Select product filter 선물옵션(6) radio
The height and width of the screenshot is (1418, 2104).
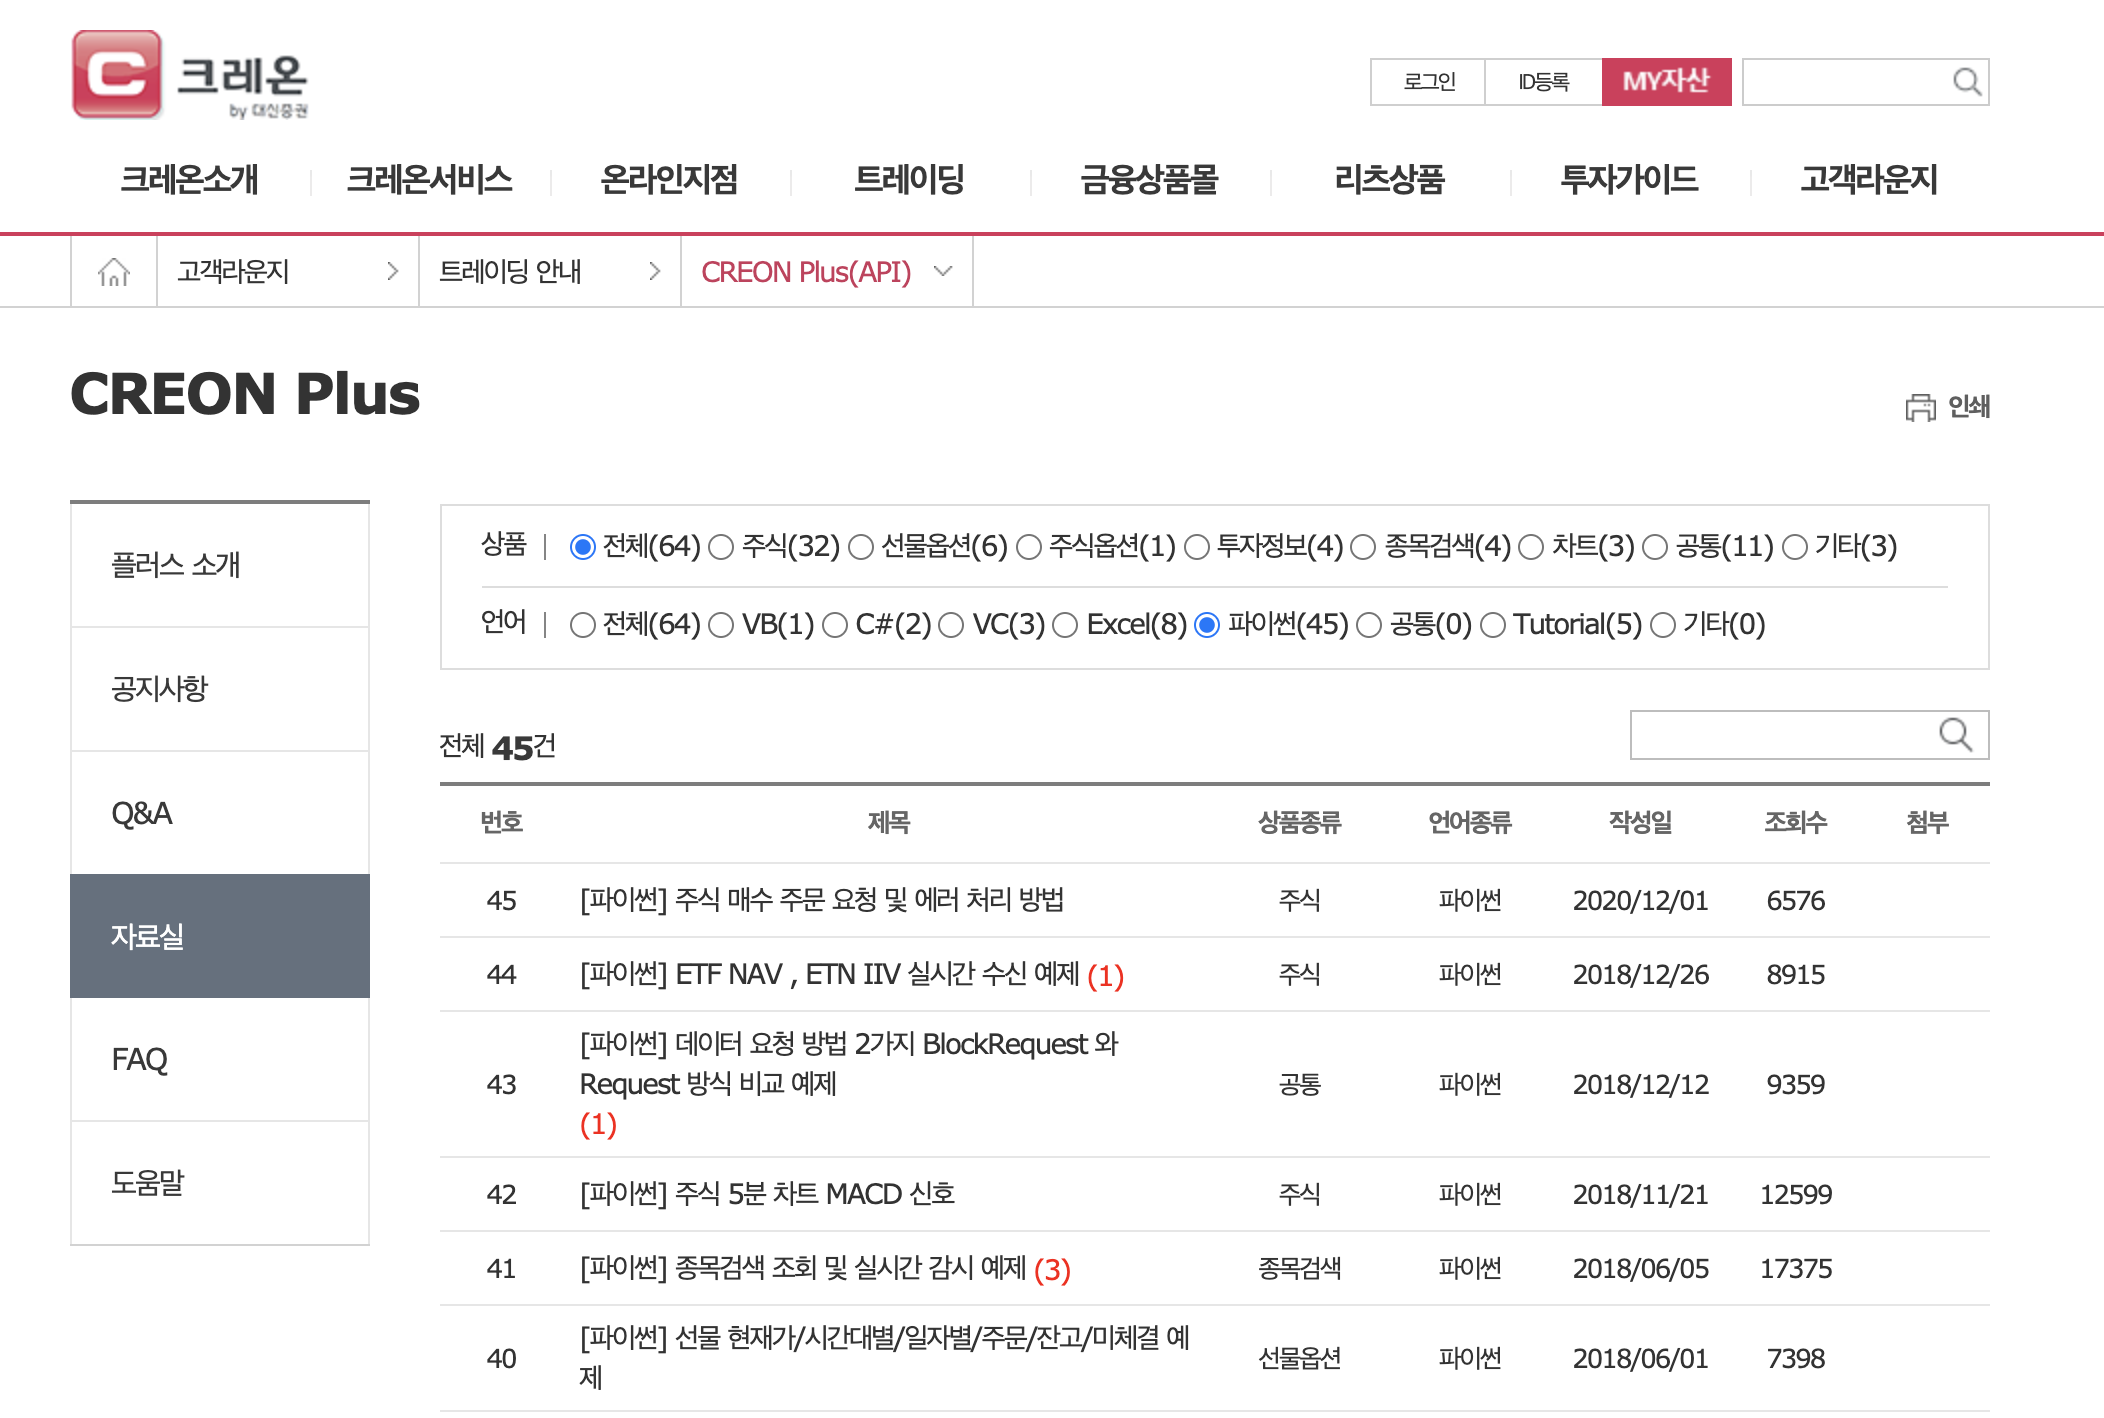pyautogui.click(x=861, y=547)
